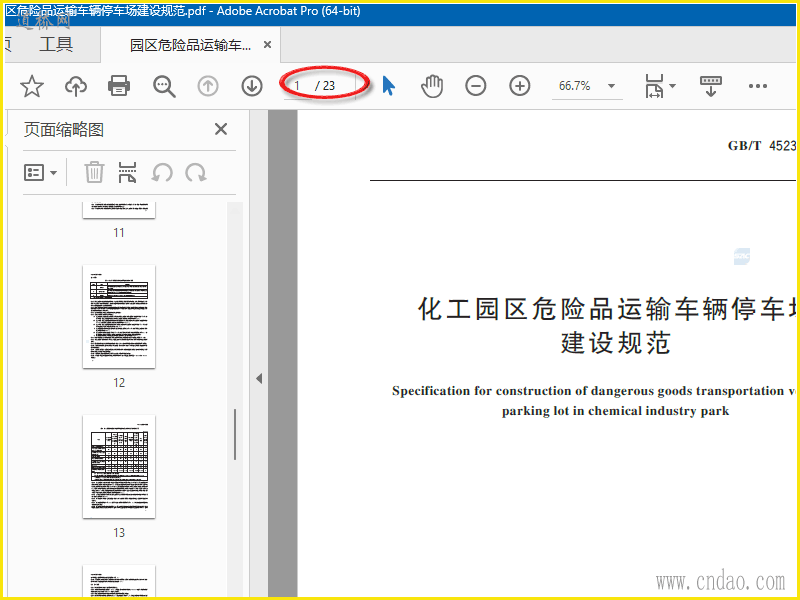Viewport: 800px width, 600px height.
Task: Click the total pages text / 23
Action: point(326,86)
